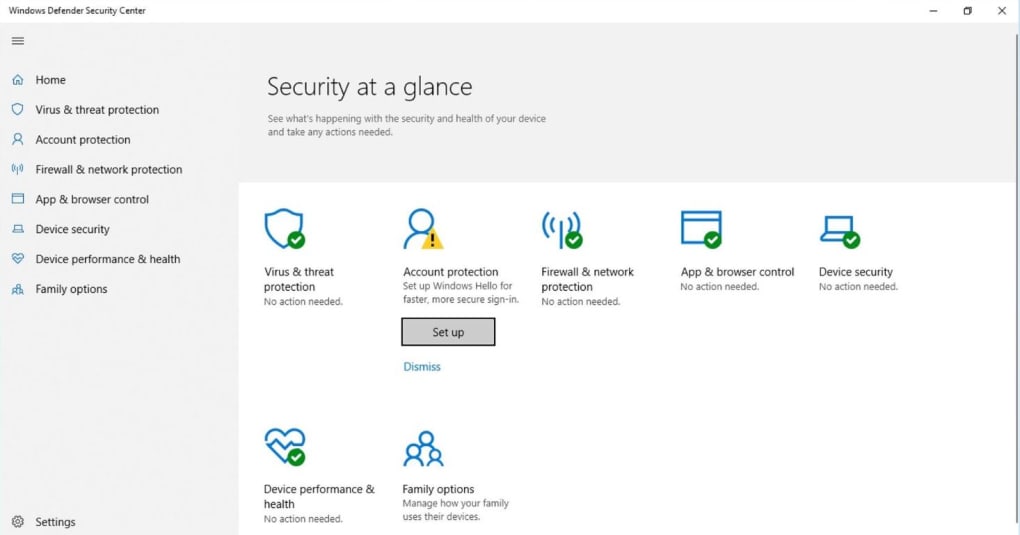Click the laptop icon in the sidebar
This screenshot has height=535, width=1020.
[x=18, y=229]
